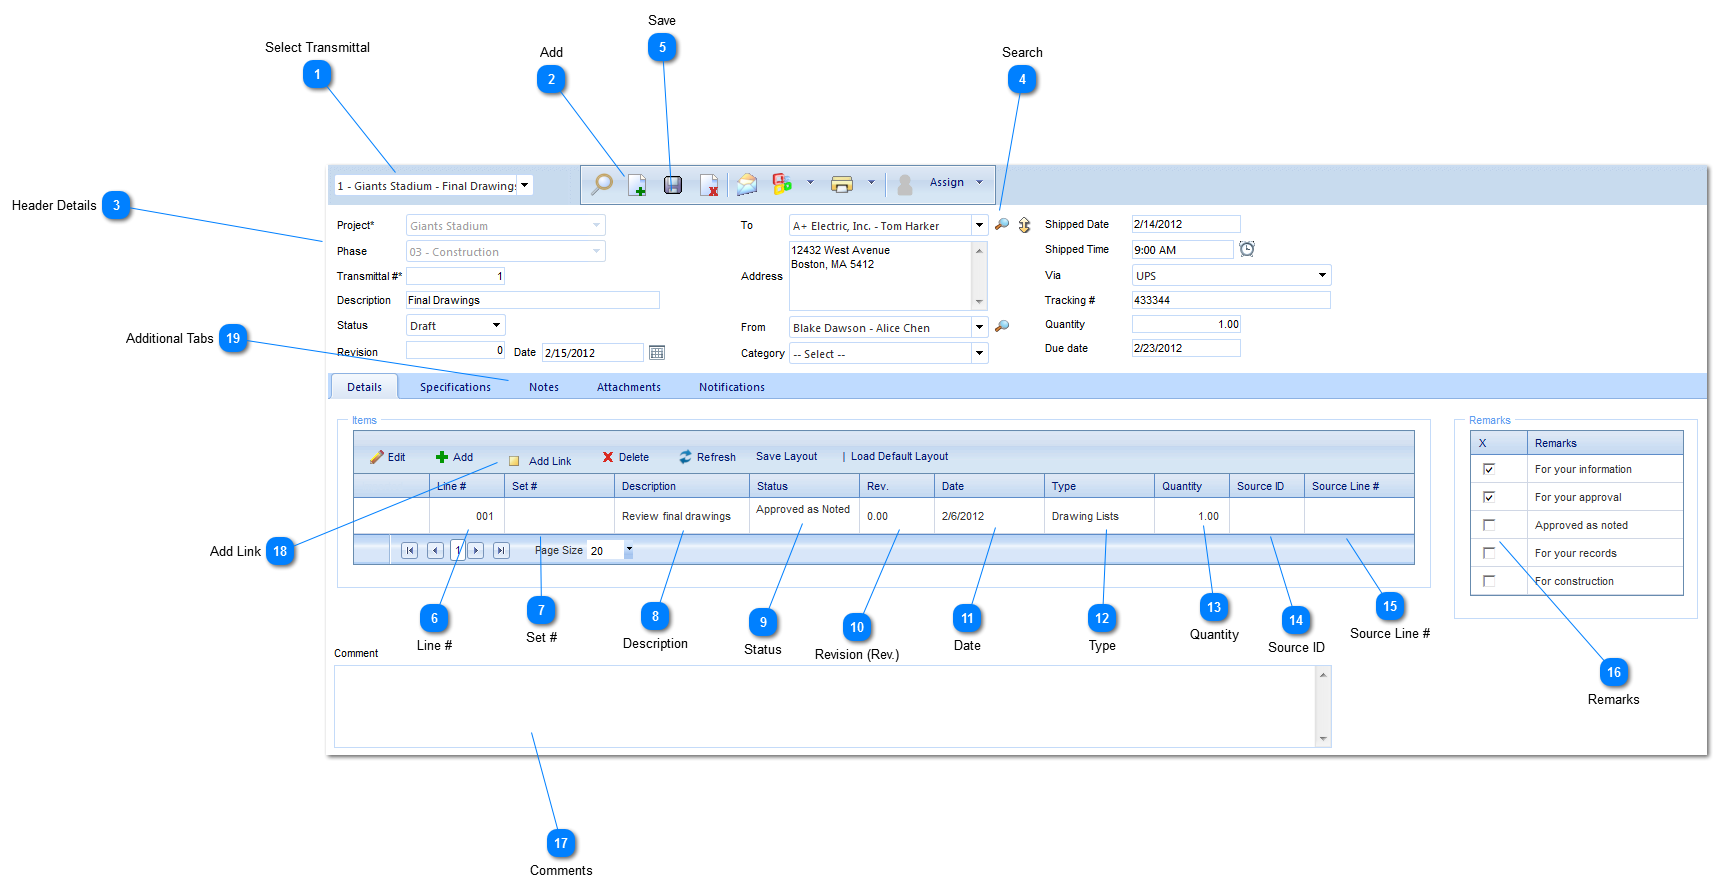Go to the first page of items

(x=409, y=550)
